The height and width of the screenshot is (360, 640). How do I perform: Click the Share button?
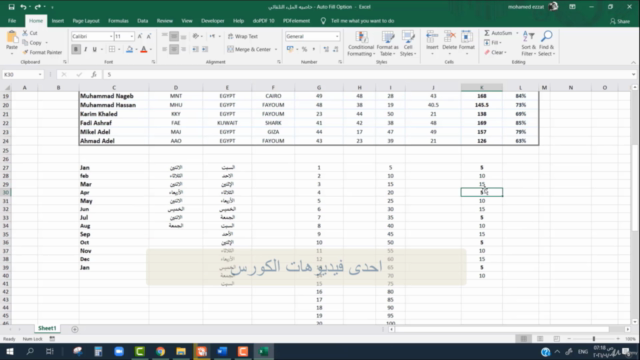pos(620,21)
